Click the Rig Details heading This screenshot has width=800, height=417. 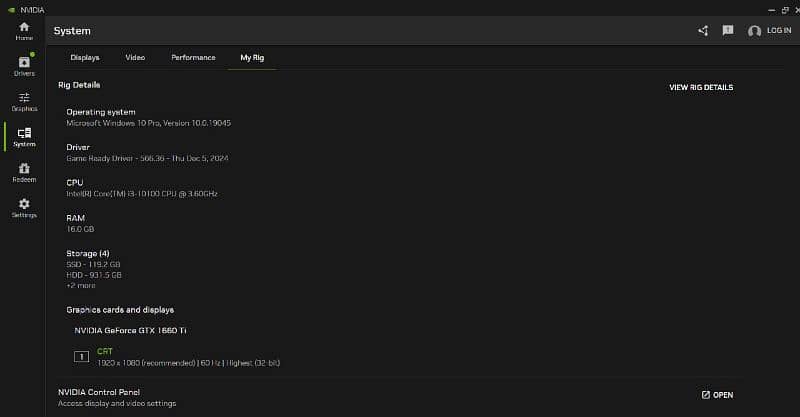79,85
